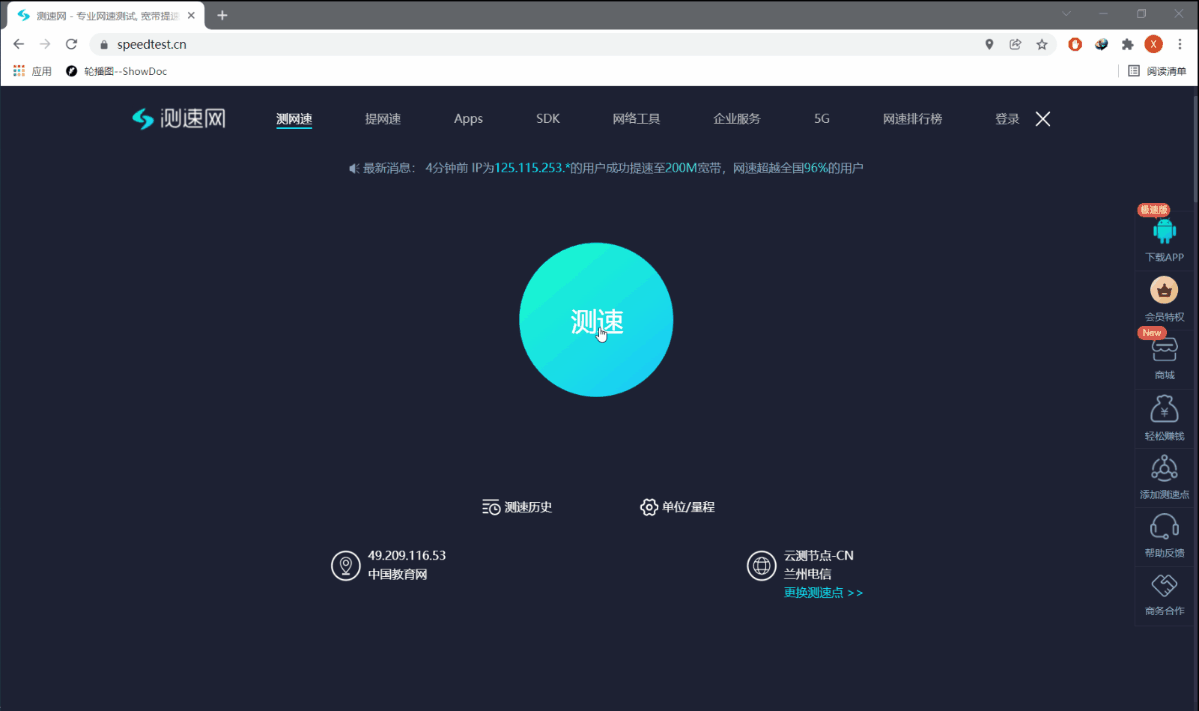Click the 测速网 logo
This screenshot has height=711, width=1199.
tap(179, 118)
